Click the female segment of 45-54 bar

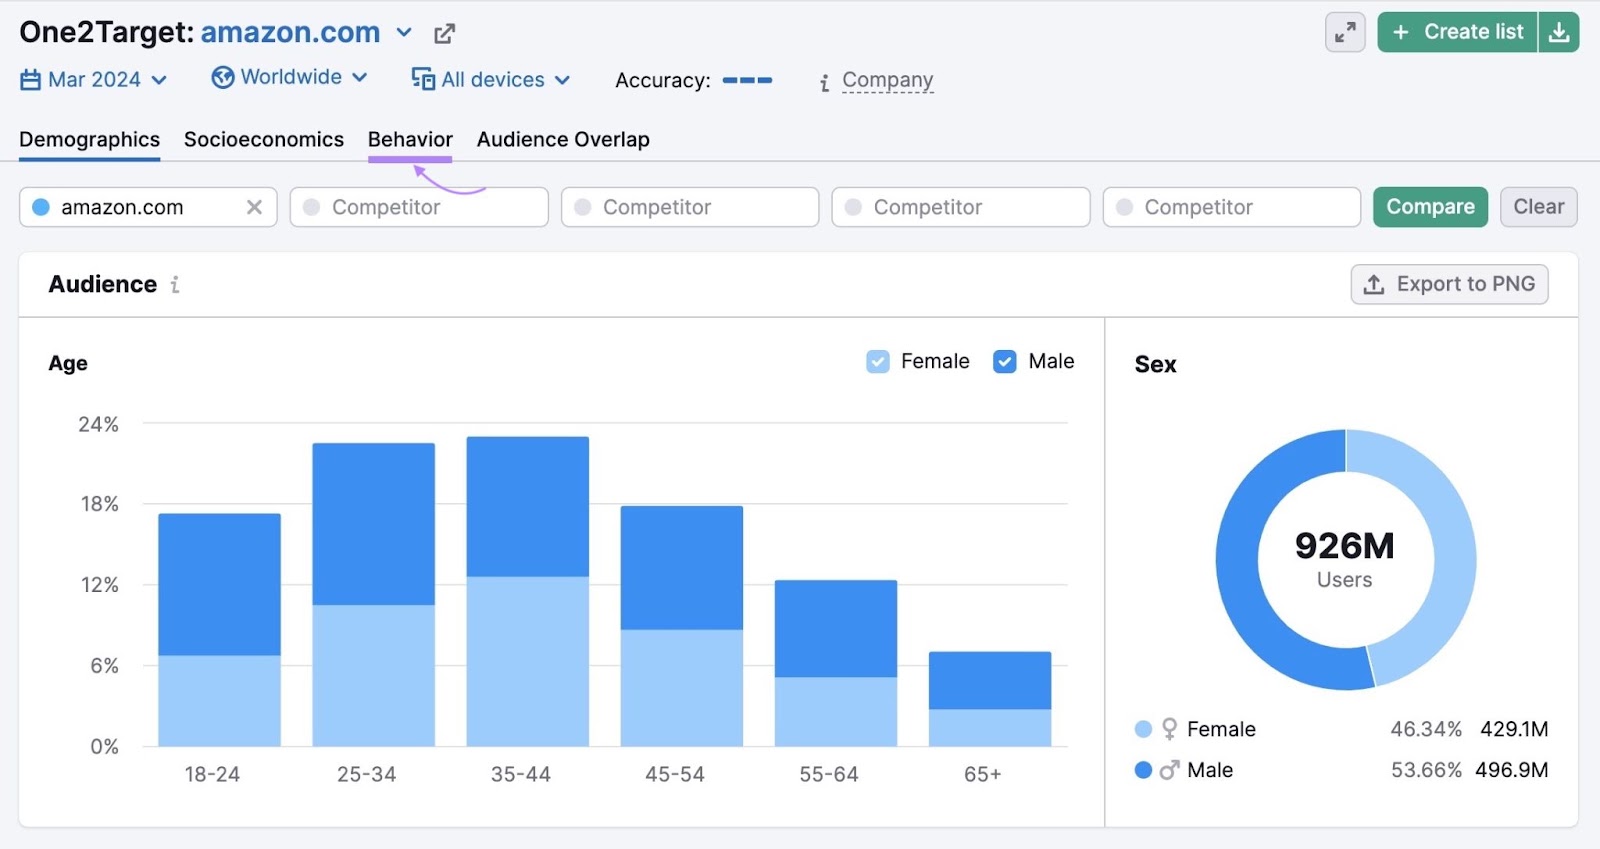point(681,688)
